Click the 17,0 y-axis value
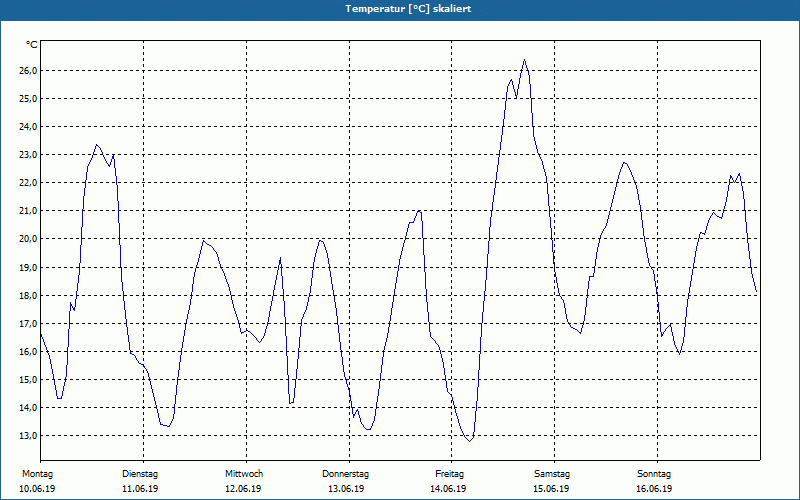 point(29,323)
